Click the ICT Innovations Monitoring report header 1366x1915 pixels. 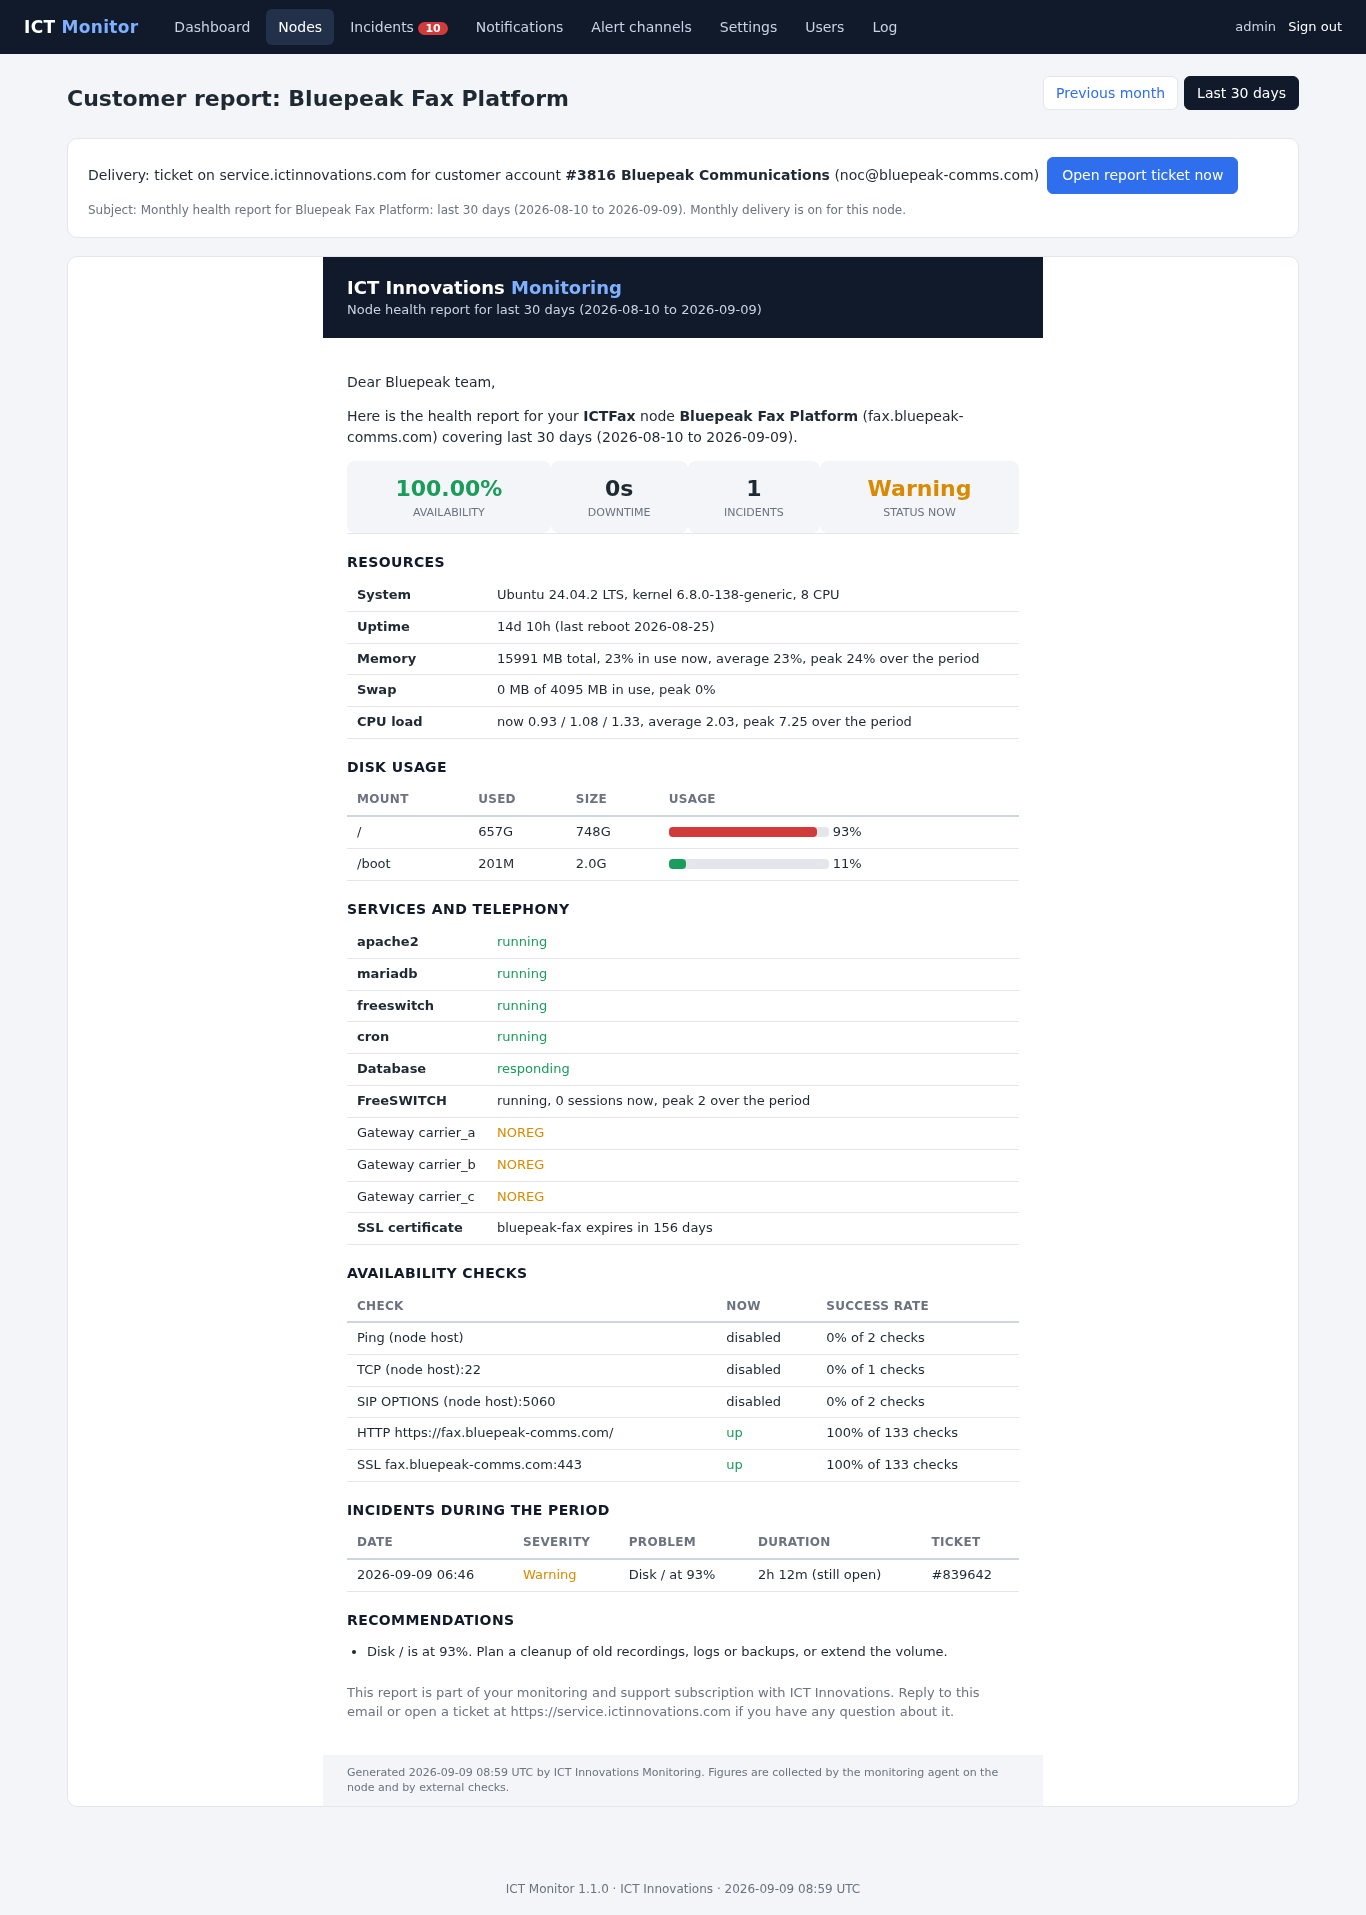484,288
